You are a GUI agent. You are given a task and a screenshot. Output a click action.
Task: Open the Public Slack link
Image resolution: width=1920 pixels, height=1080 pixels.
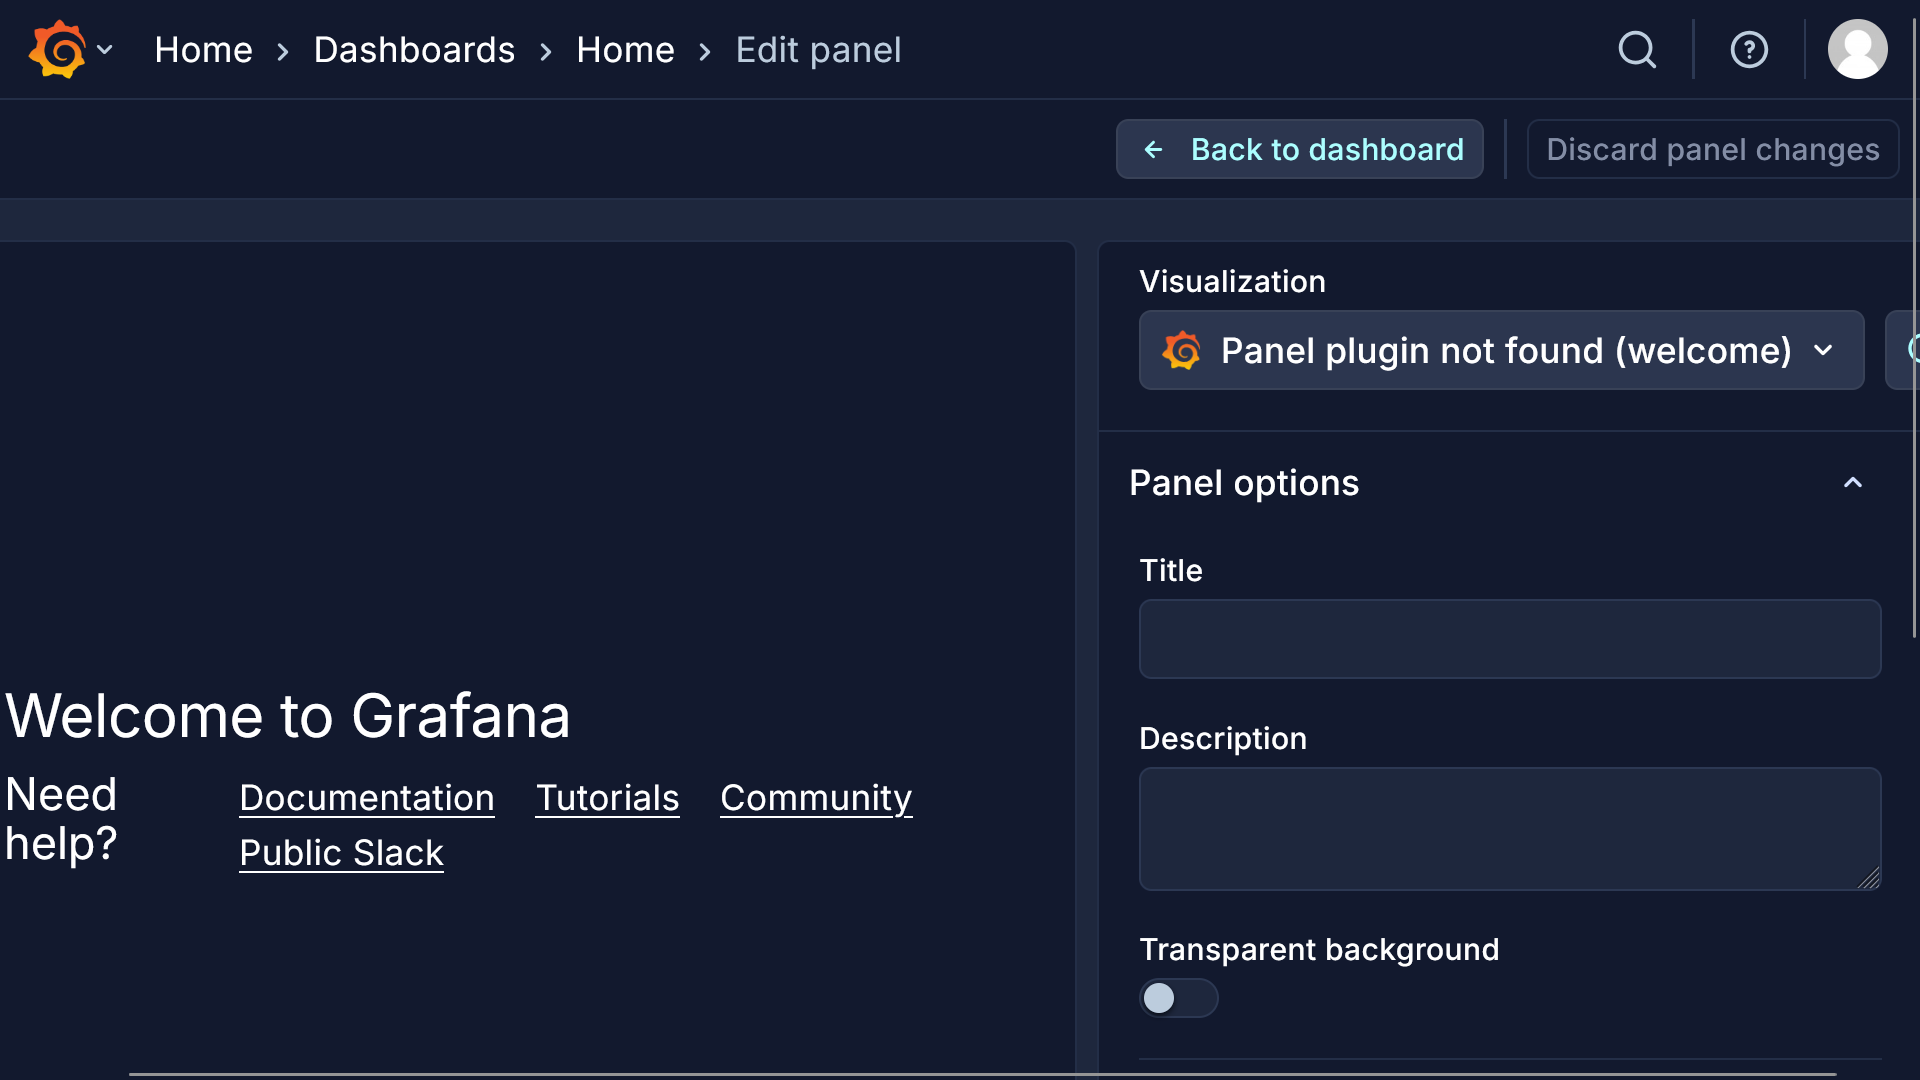pos(341,853)
